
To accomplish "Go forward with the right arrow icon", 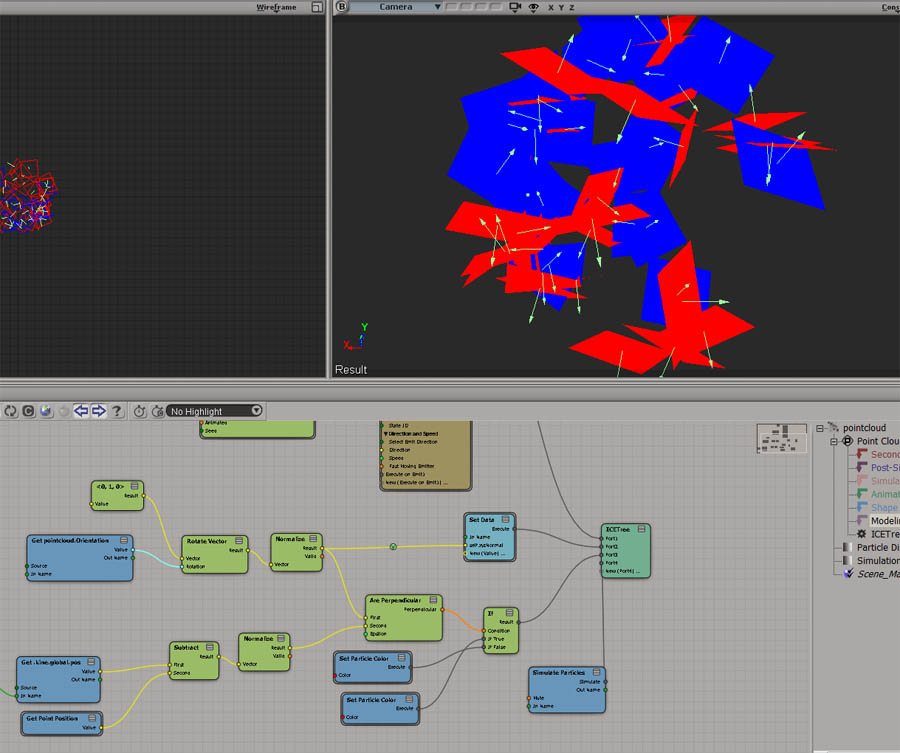I will (x=99, y=411).
